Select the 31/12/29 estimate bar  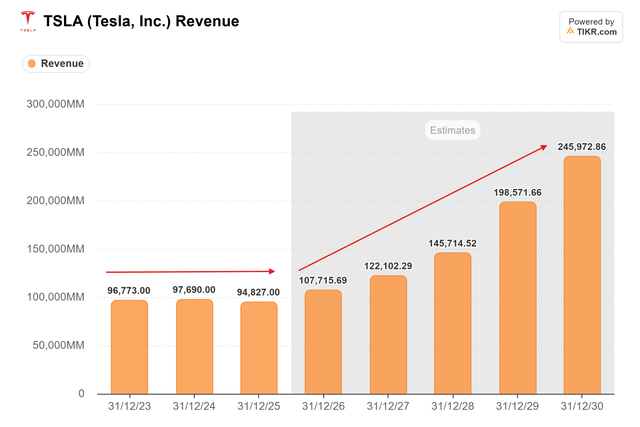[x=518, y=298]
